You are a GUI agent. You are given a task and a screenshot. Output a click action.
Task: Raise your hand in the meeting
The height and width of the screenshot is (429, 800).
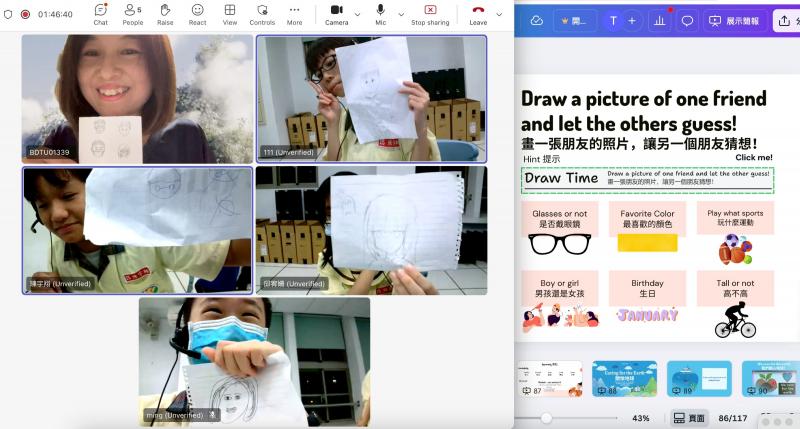165,14
